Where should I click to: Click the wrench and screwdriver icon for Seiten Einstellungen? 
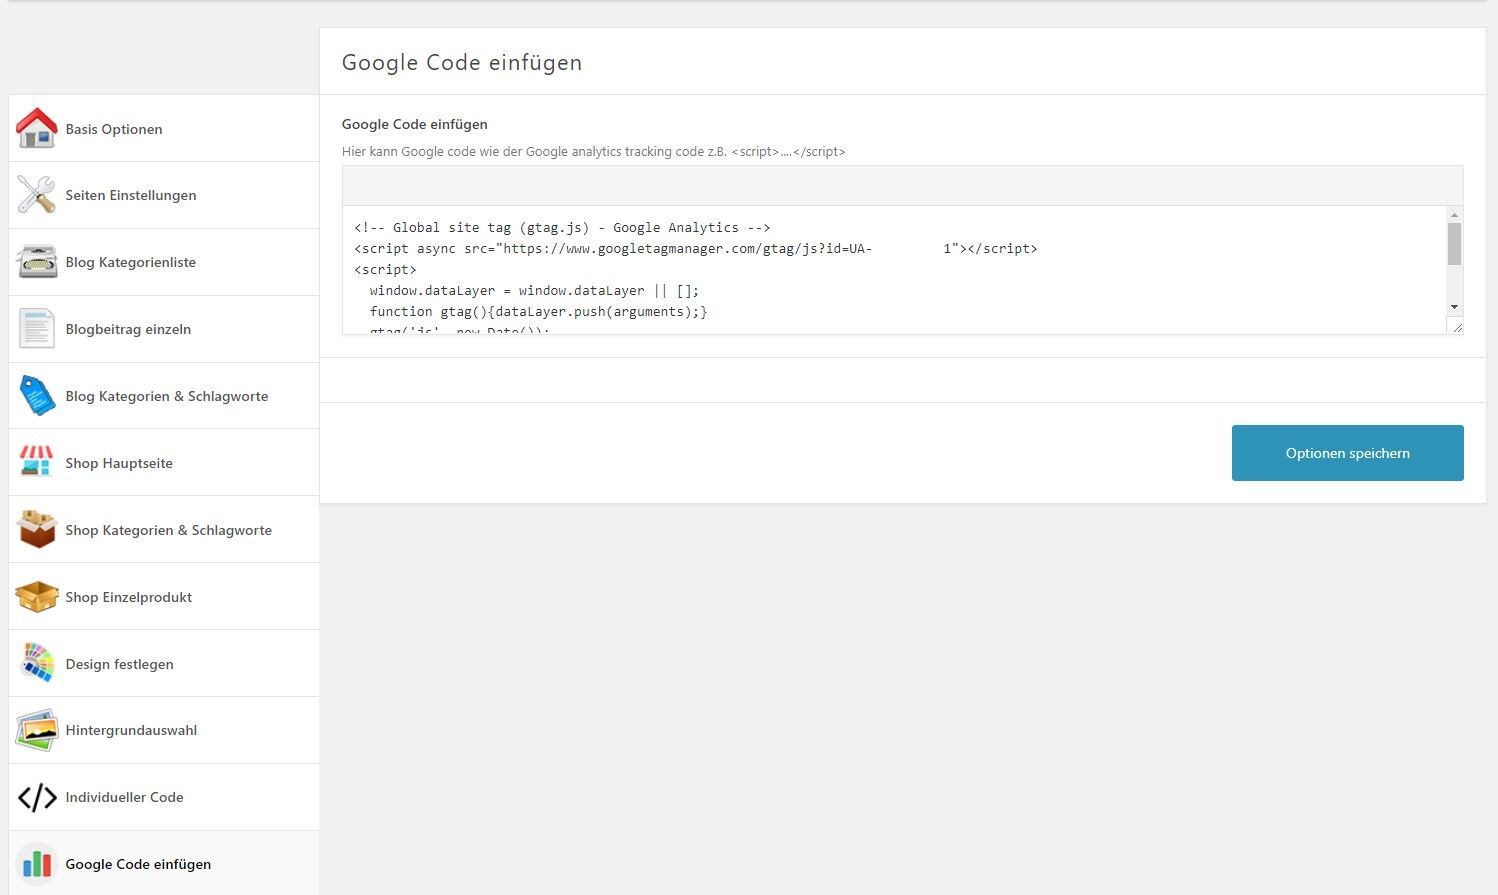(x=37, y=195)
